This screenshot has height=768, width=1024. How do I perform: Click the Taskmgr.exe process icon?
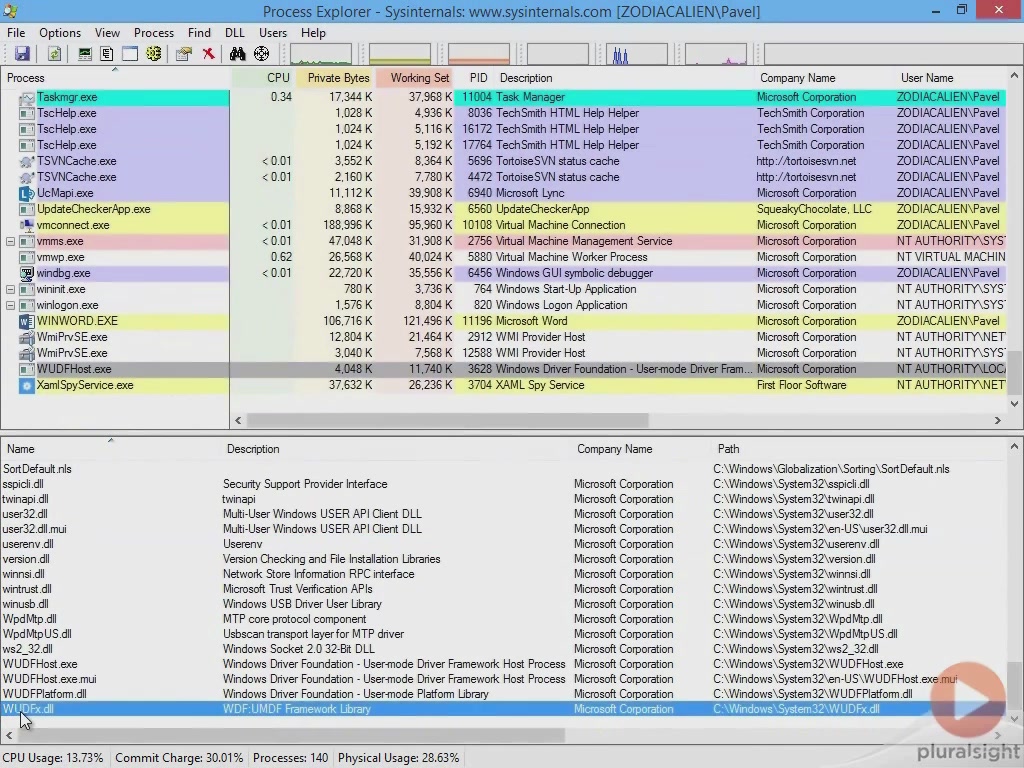27,97
